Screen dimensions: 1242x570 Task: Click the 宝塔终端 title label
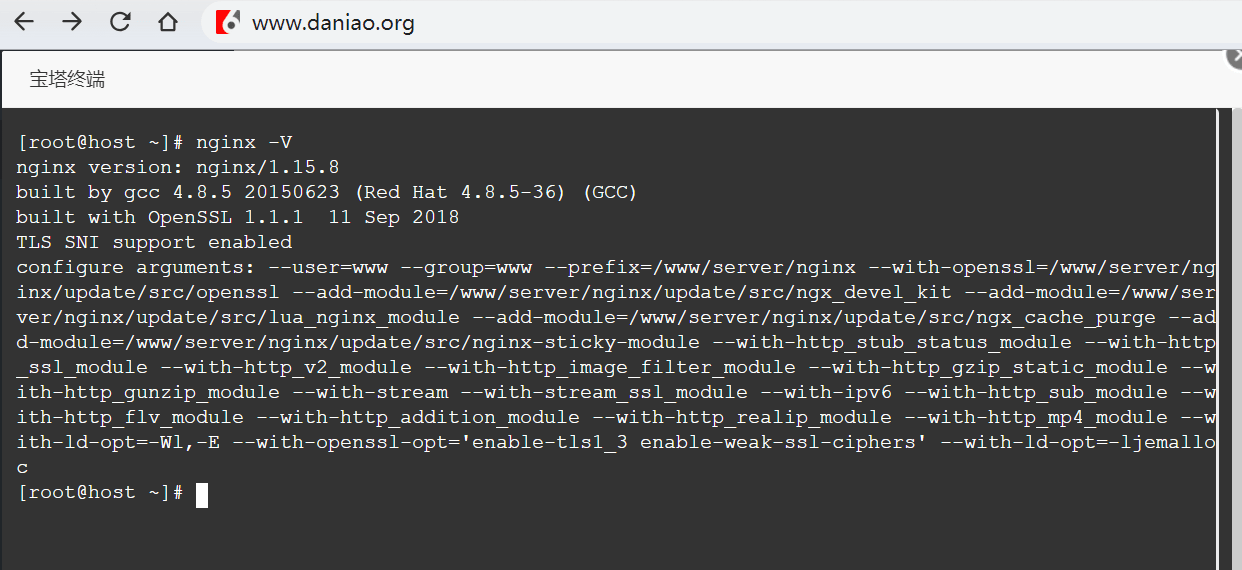pos(67,79)
